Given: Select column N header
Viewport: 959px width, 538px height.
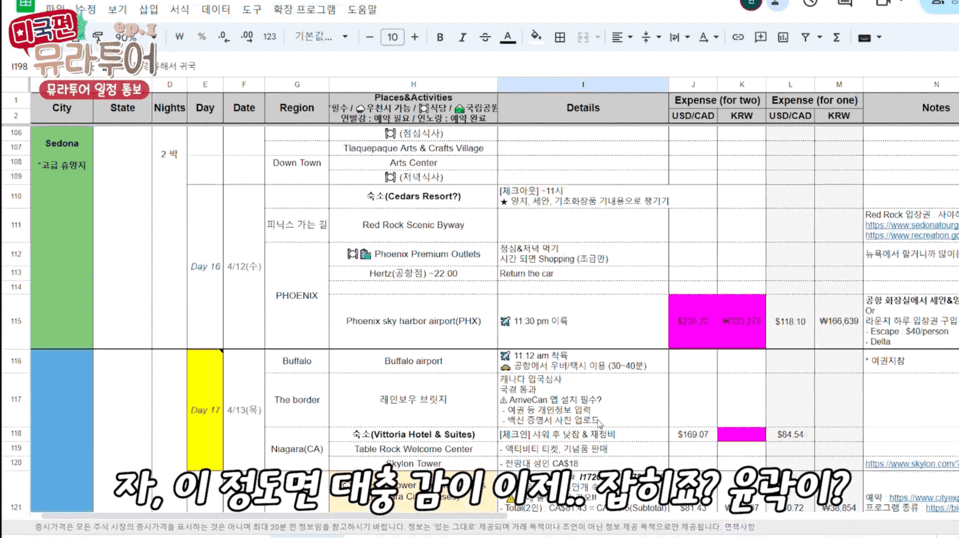Looking at the screenshot, I should coord(911,84).
